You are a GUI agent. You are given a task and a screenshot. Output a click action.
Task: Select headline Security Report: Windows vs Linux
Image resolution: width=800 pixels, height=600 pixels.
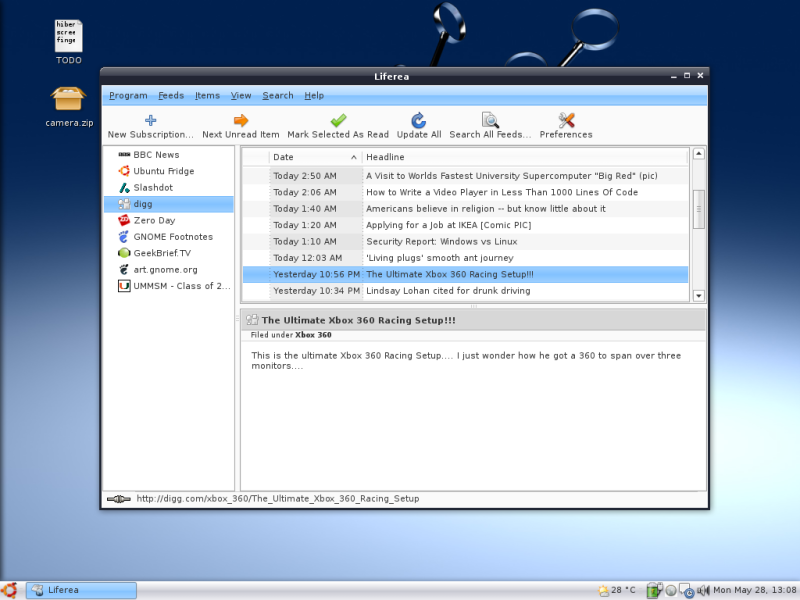[441, 241]
